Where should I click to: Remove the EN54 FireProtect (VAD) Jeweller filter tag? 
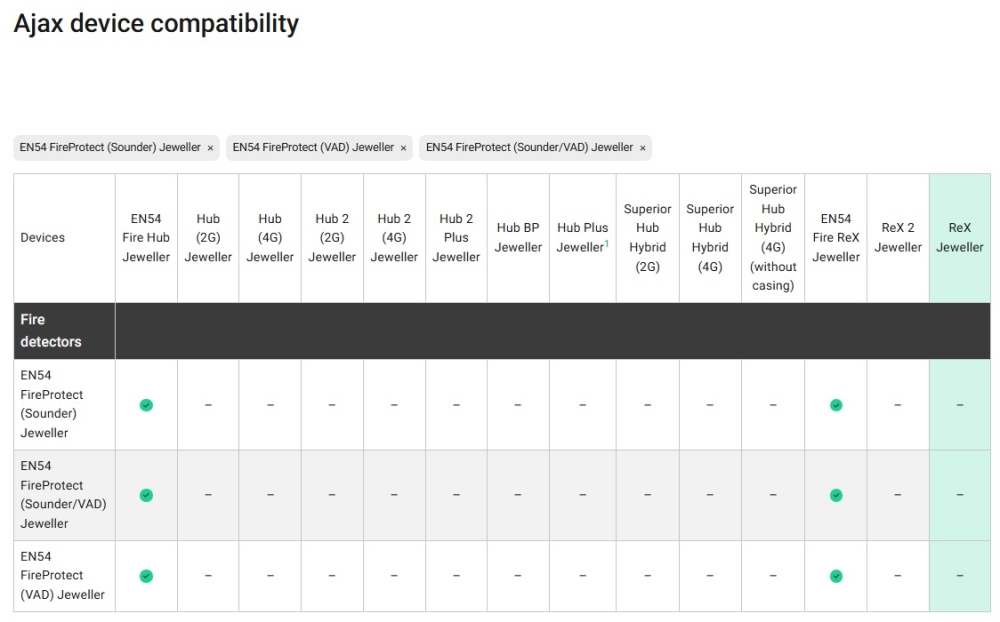(403, 148)
